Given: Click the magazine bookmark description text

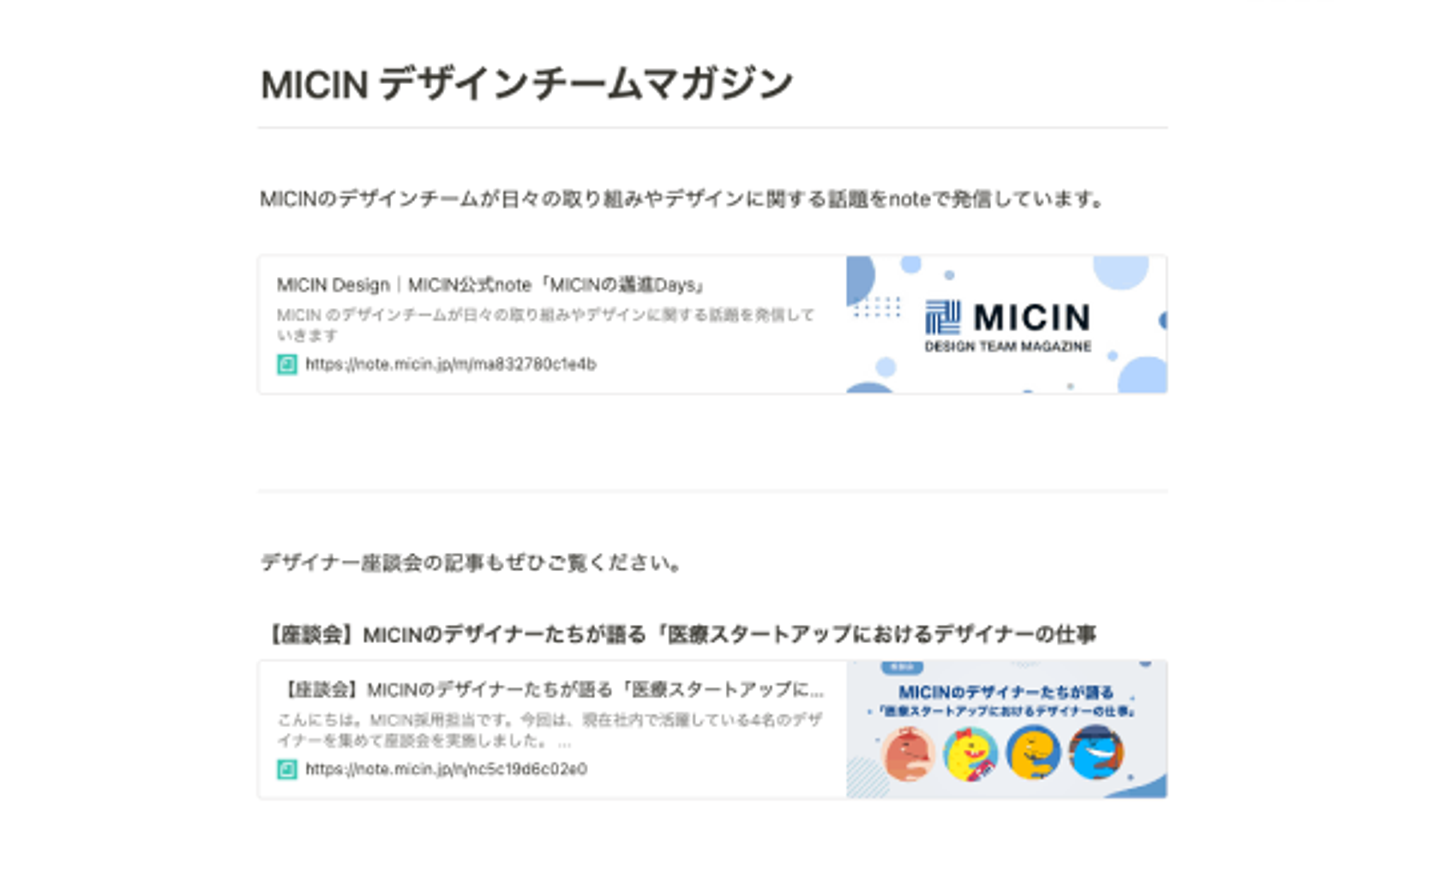Looking at the screenshot, I should coord(546,325).
